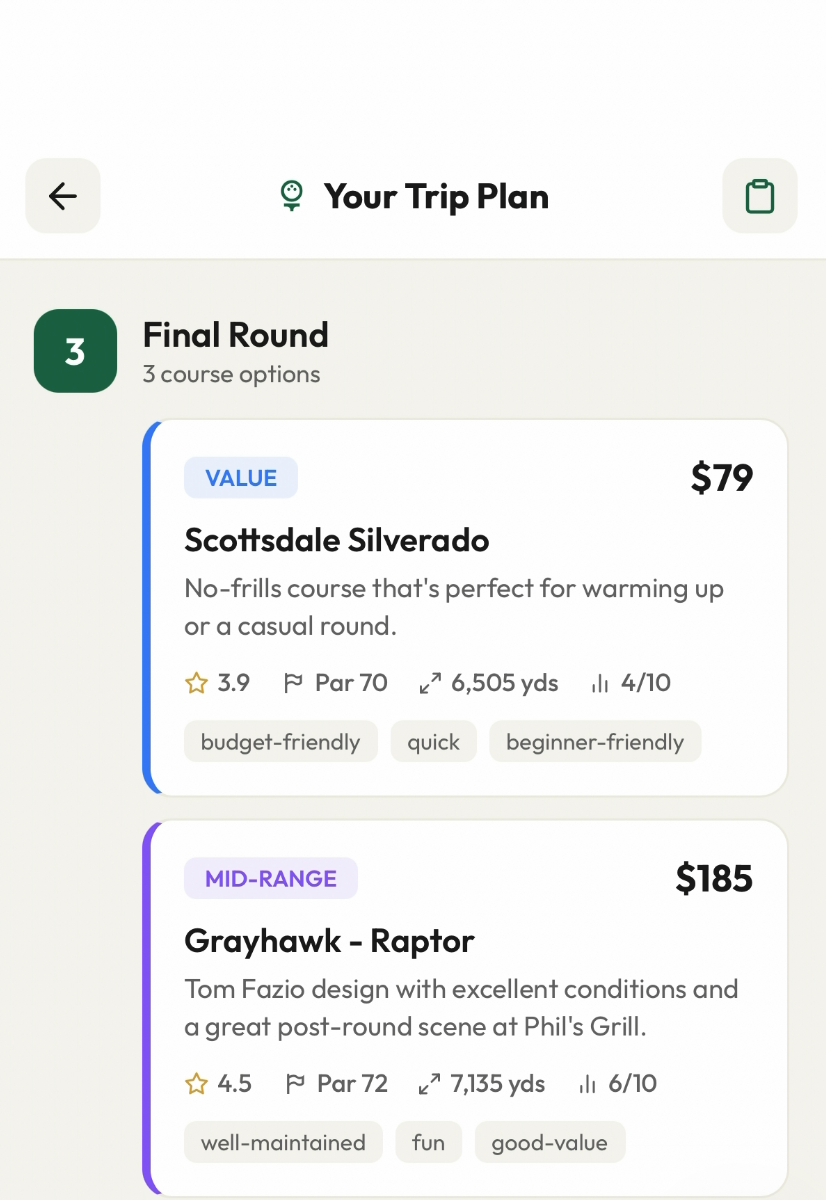Go back using the arrow button
The image size is (826, 1200).
63,196
